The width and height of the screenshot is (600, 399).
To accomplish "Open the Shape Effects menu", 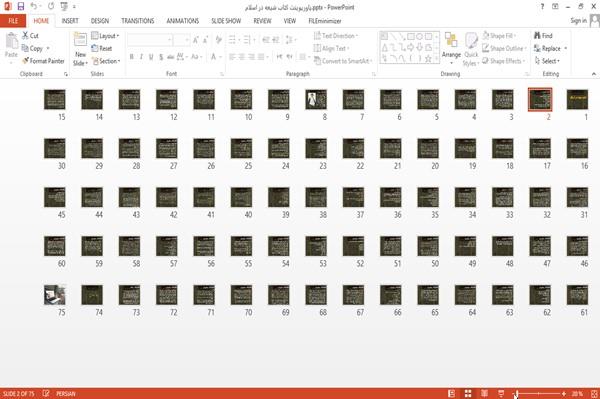I will point(503,61).
